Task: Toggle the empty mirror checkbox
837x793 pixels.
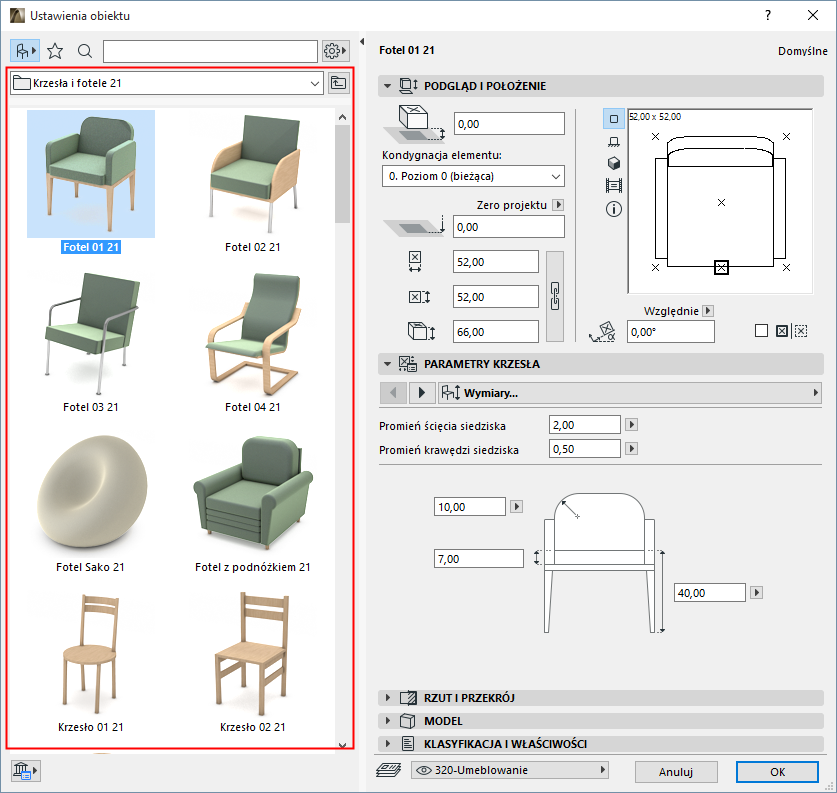Action: pos(761,331)
